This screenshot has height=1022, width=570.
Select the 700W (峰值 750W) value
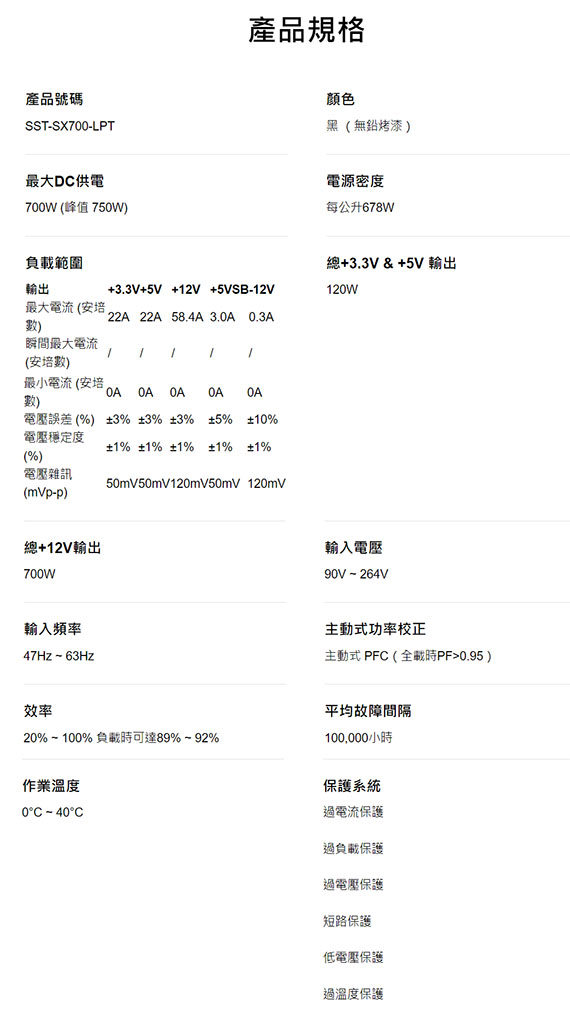(76, 208)
